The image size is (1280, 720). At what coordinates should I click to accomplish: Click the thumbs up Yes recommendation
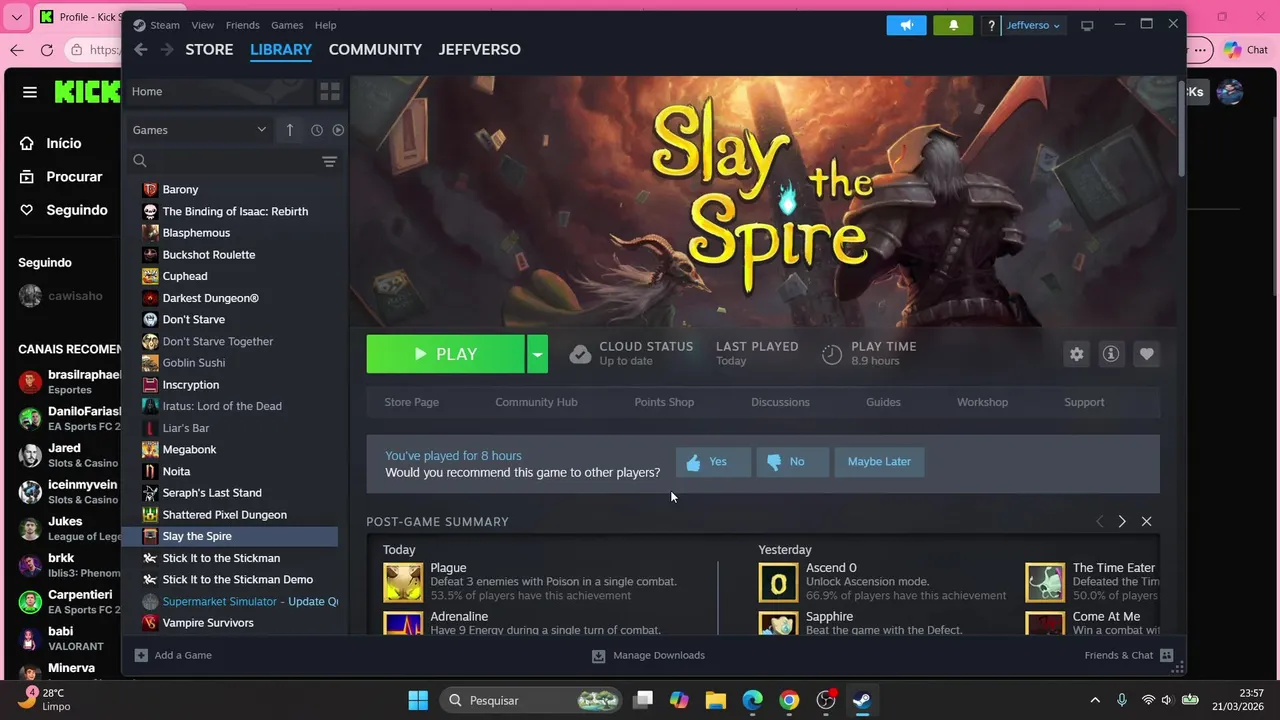pos(713,462)
